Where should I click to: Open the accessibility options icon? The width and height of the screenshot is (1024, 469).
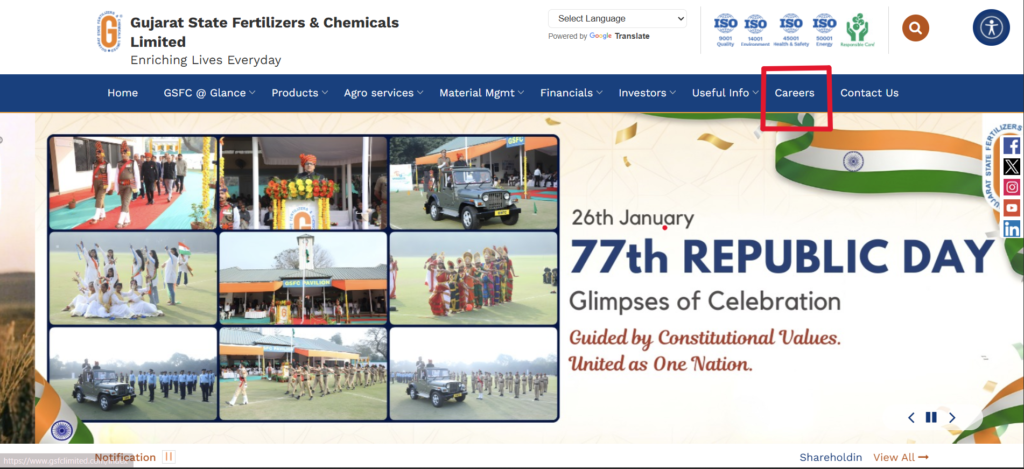click(991, 27)
